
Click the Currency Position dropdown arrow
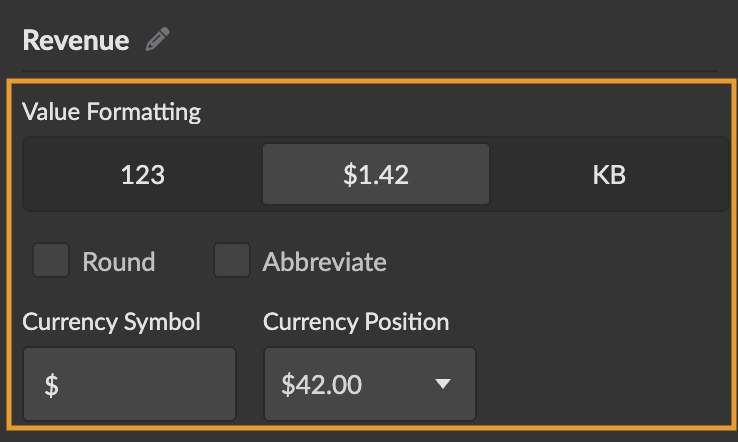[443, 384]
